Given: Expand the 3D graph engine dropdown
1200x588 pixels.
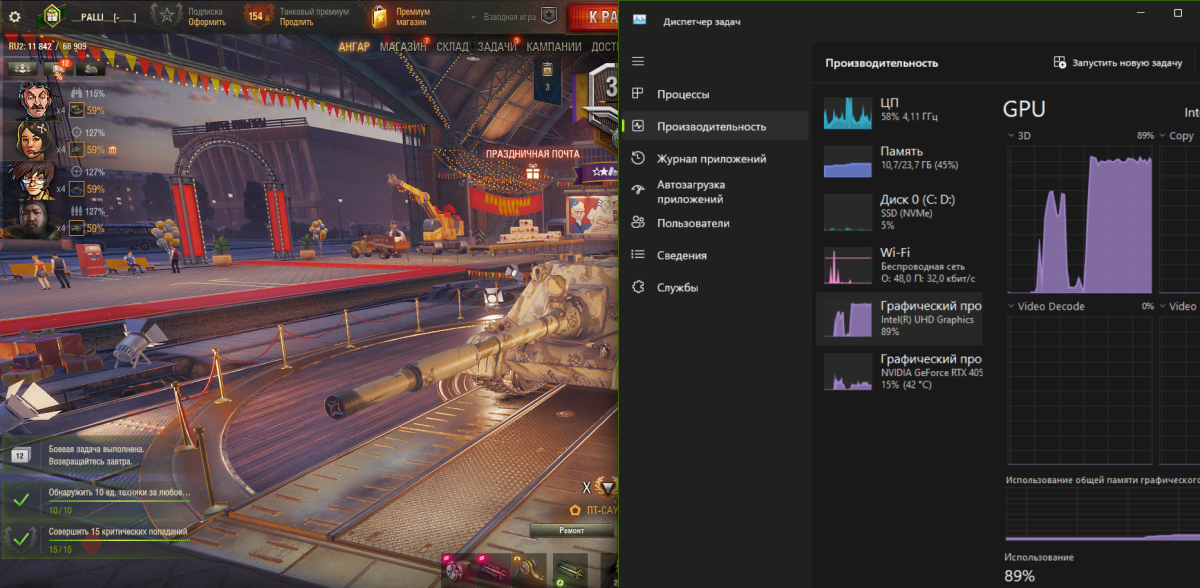Looking at the screenshot, I should tap(1012, 135).
